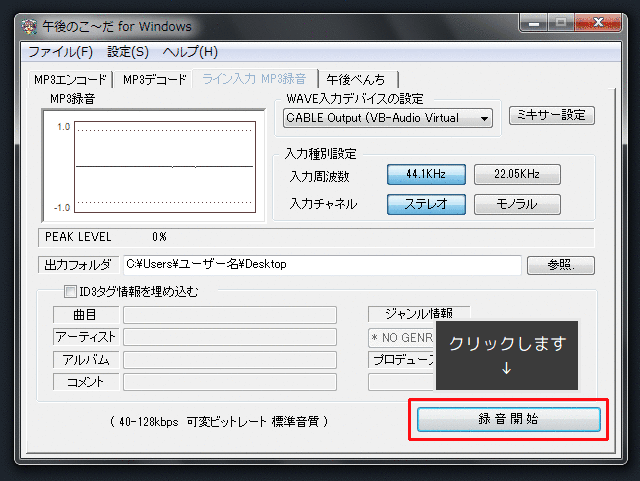The height and width of the screenshot is (481, 640).
Task: Choose ステレオ input channel
Action: (426, 204)
